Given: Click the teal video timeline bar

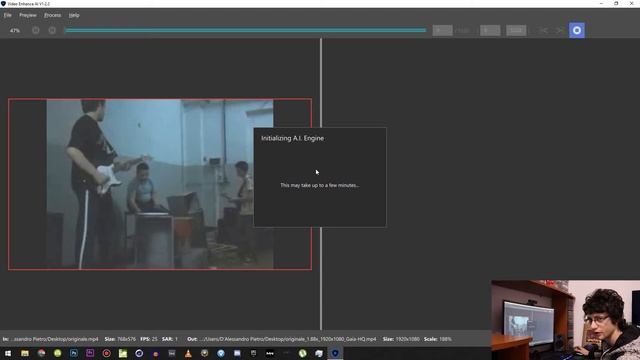Looking at the screenshot, I should (245, 30).
